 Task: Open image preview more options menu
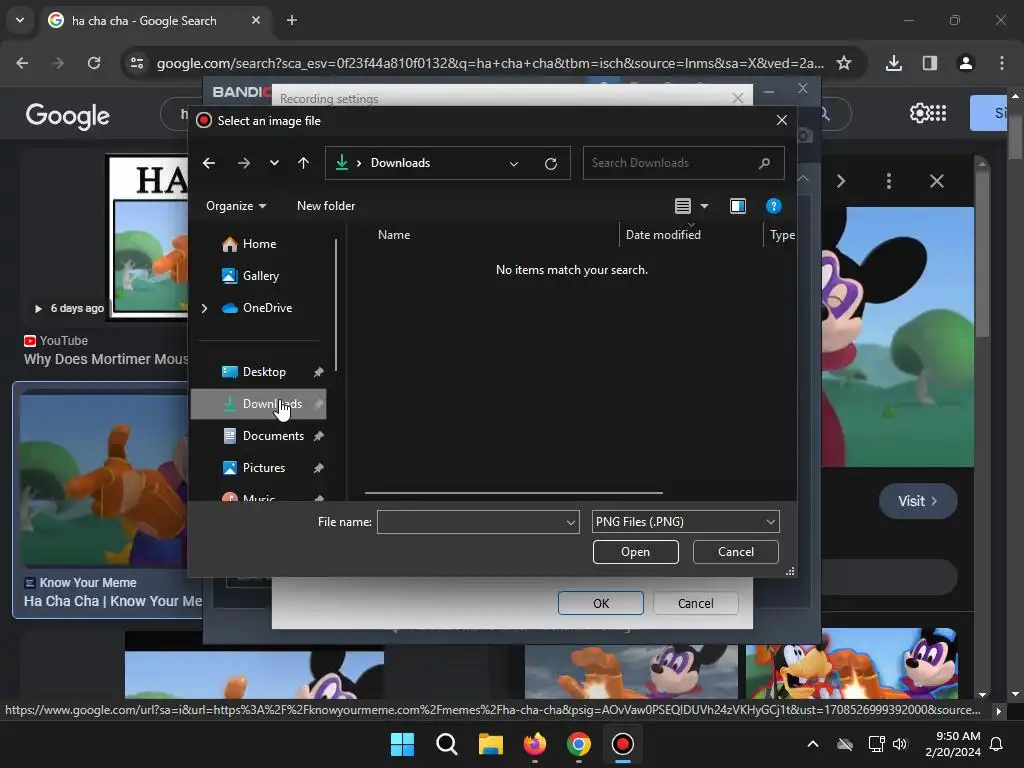click(889, 182)
